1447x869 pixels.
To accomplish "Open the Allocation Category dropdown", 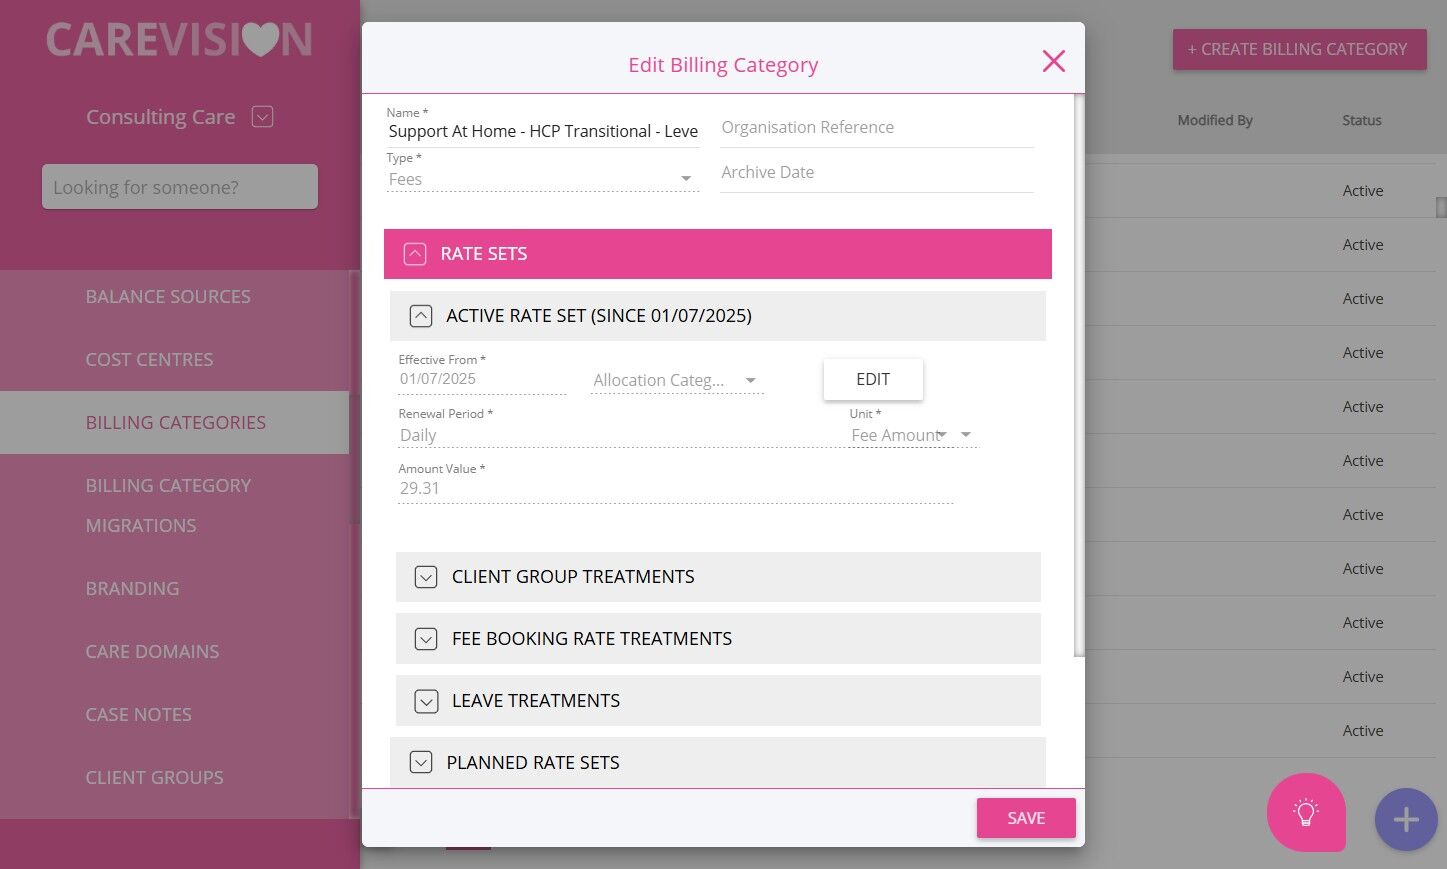I will (x=677, y=380).
